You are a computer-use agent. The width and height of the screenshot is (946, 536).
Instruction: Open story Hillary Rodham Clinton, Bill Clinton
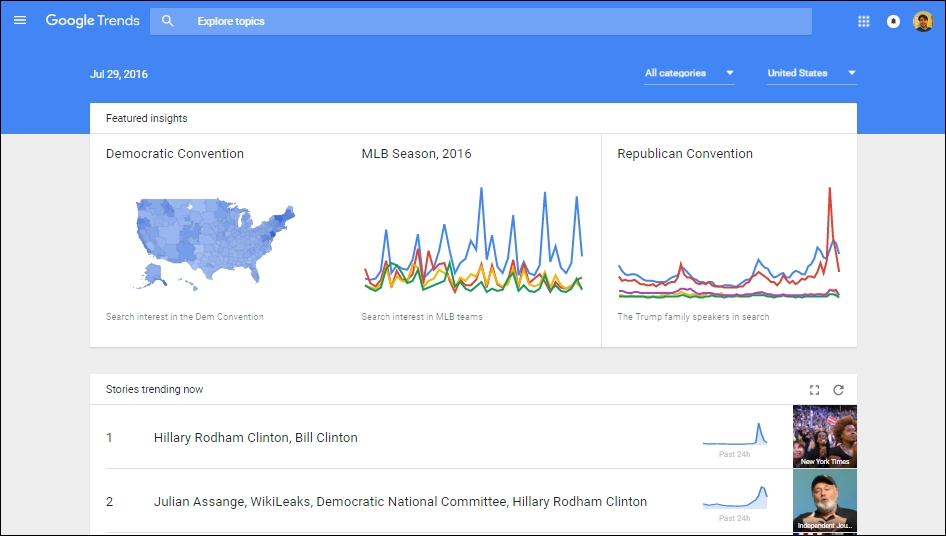(x=256, y=438)
